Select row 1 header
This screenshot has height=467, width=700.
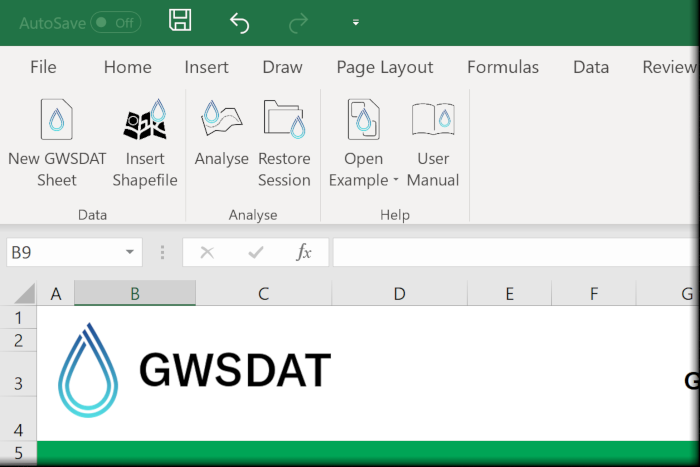pos(18,318)
